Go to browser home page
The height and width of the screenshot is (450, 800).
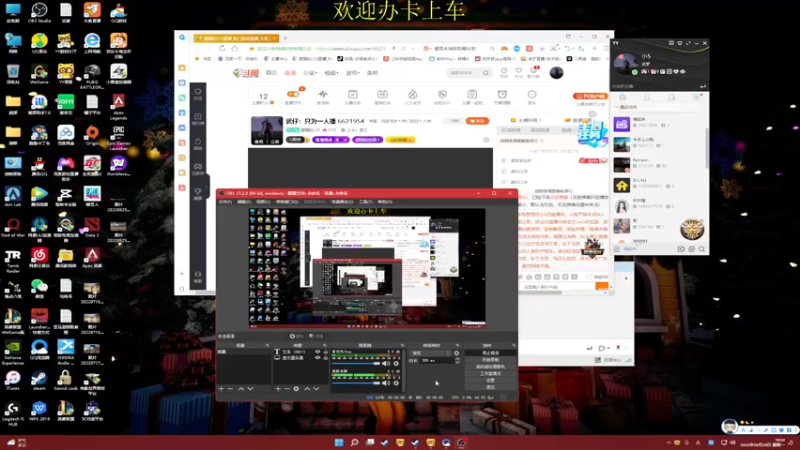tap(235, 48)
